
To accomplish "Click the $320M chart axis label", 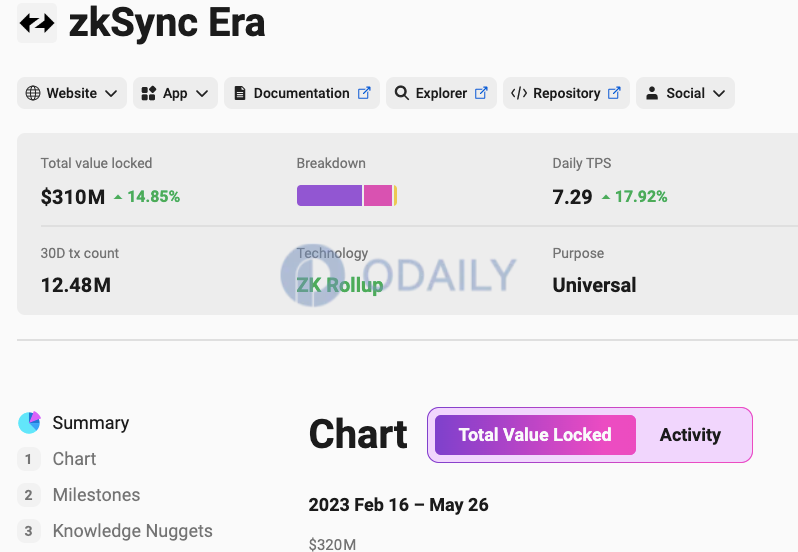I will [332, 544].
